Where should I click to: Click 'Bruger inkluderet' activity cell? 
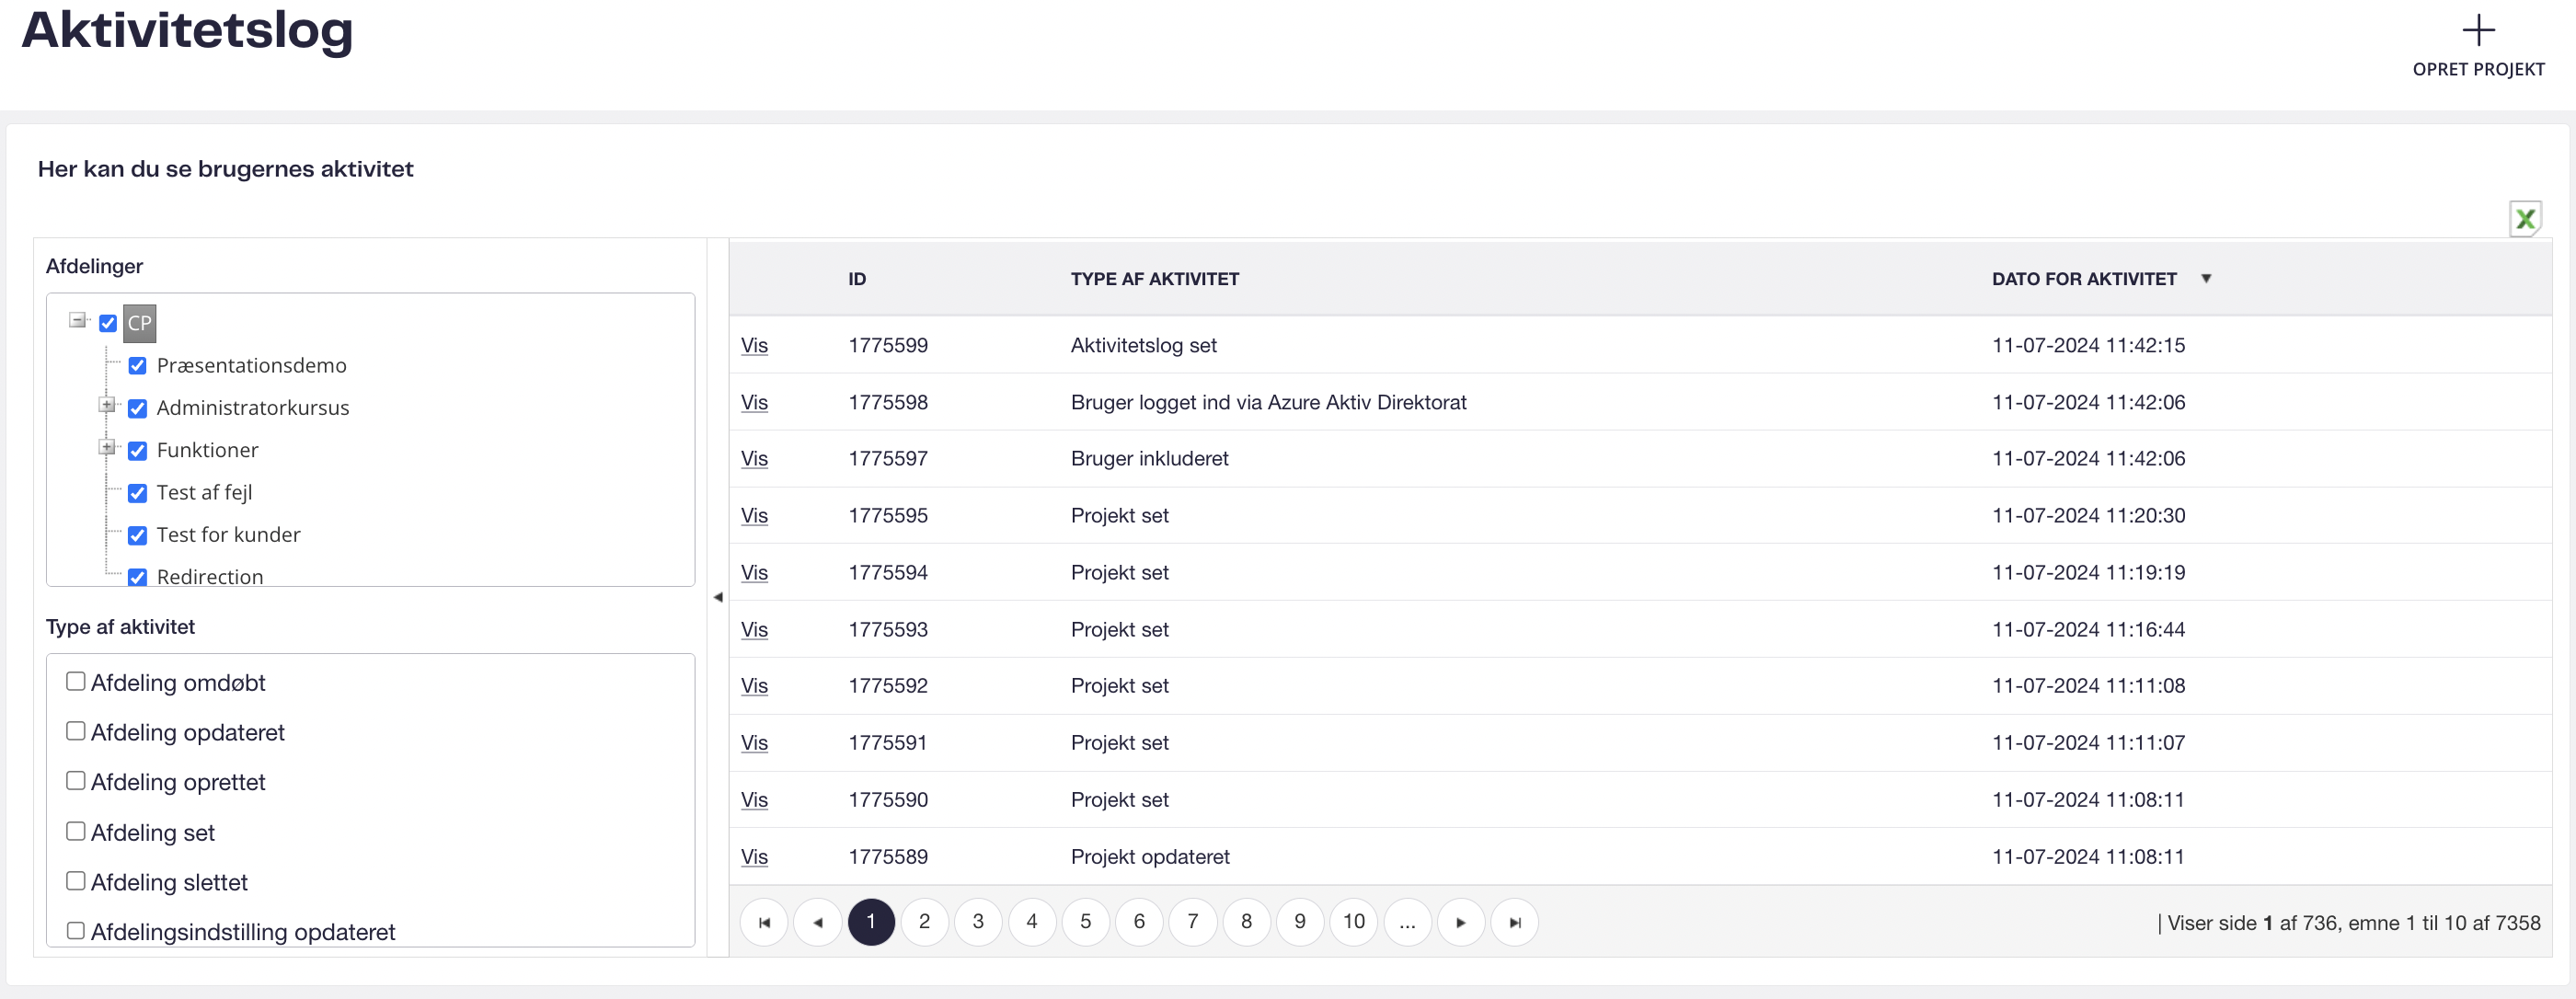coord(1149,459)
